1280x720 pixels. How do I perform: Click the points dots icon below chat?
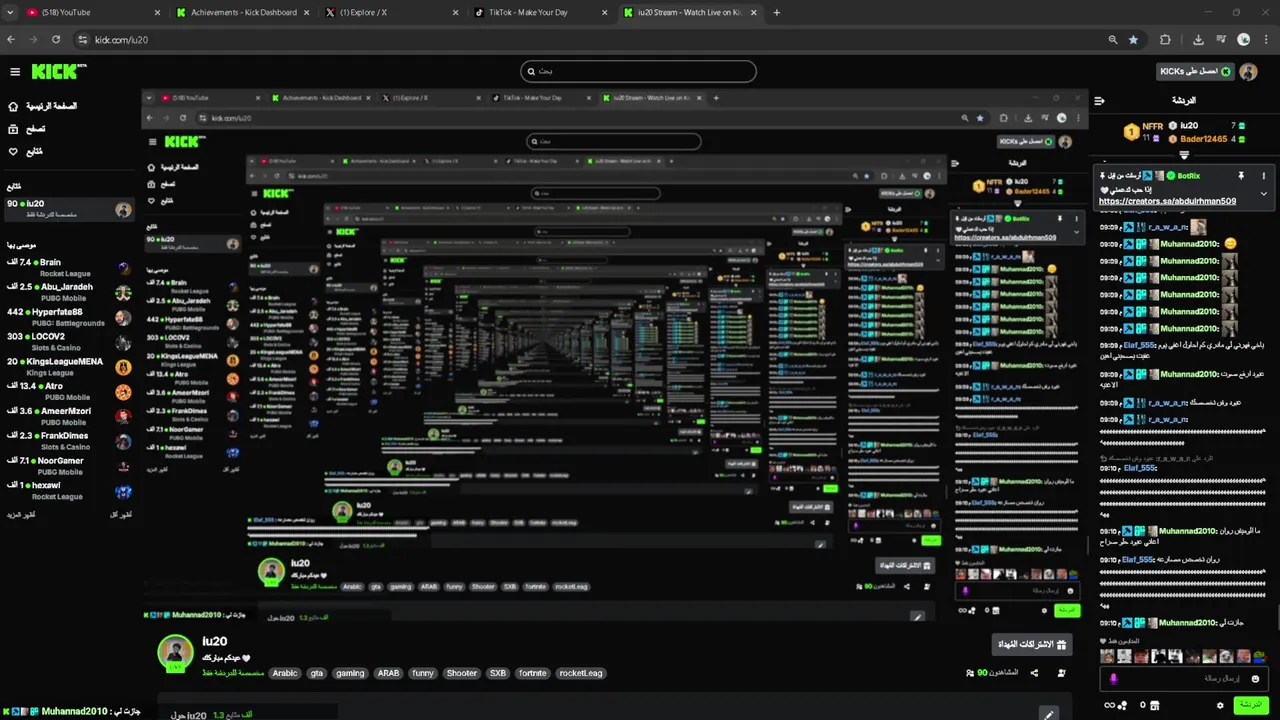[1121, 706]
